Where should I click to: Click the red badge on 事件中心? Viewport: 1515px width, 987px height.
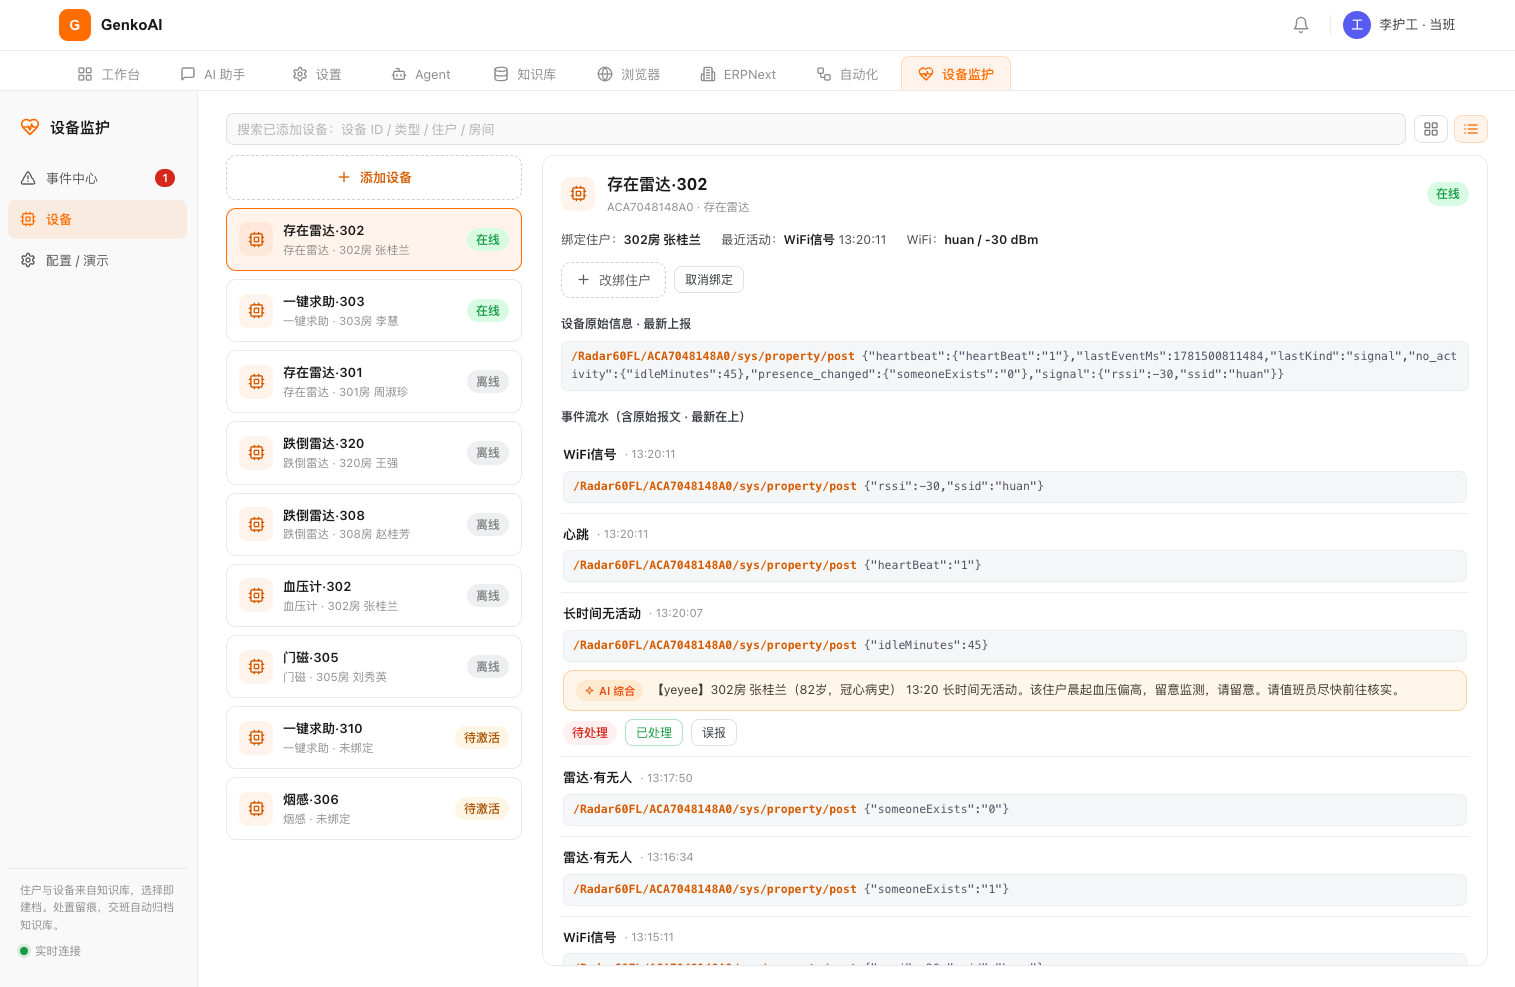pyautogui.click(x=165, y=178)
